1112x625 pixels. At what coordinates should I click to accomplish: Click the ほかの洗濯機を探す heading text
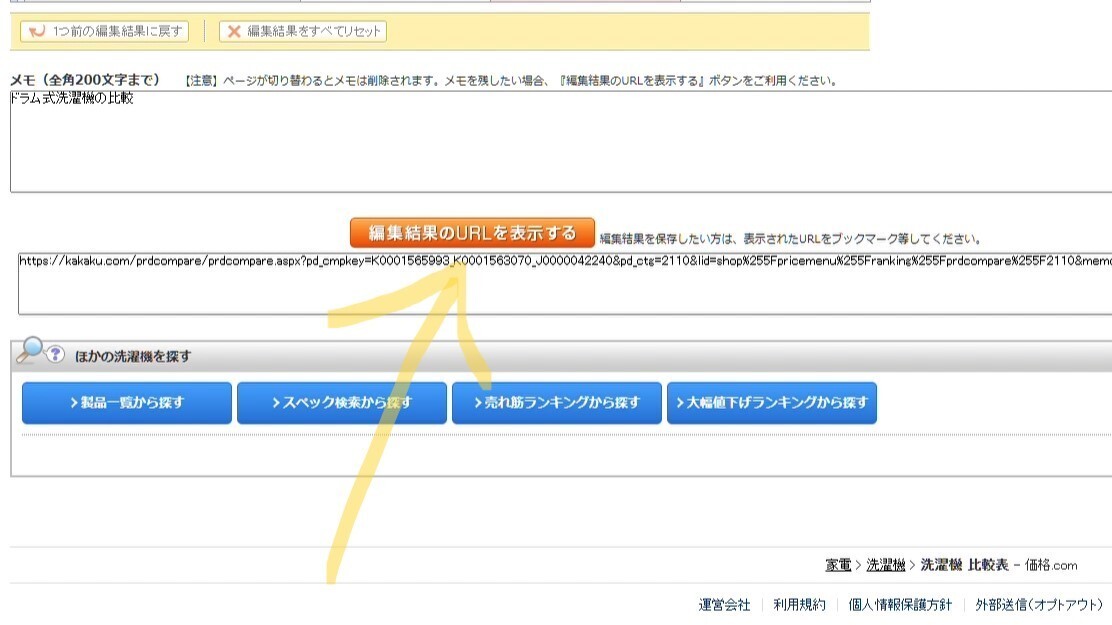(x=133, y=356)
